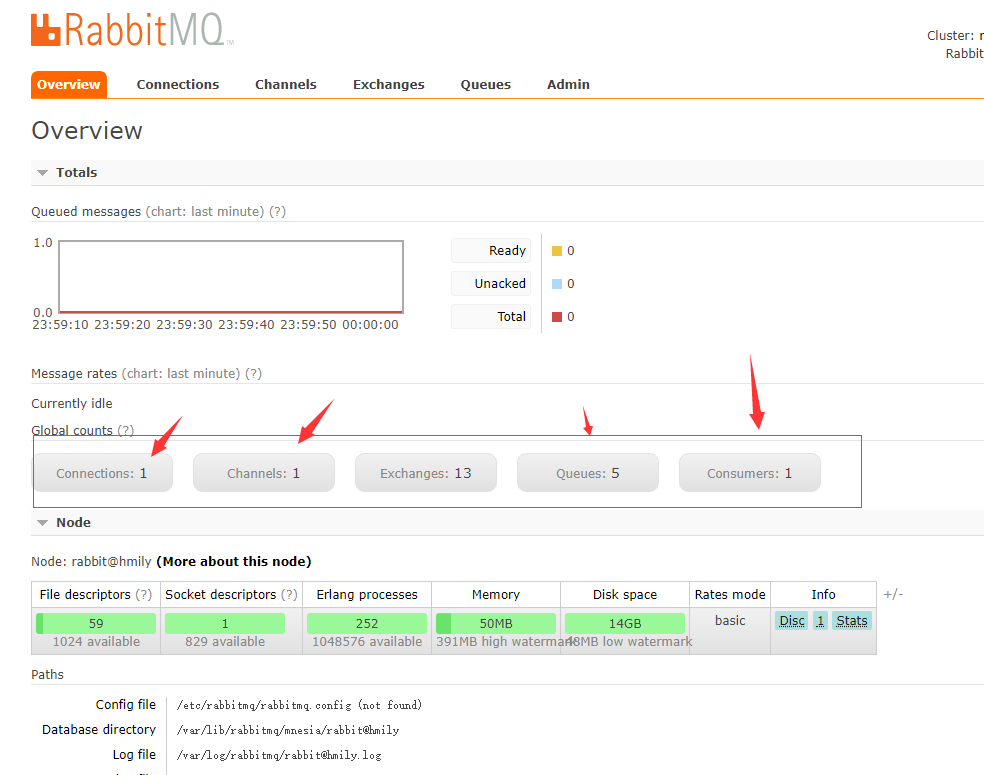Click the Disk space column header
The height and width of the screenshot is (775, 984).
[625, 594]
